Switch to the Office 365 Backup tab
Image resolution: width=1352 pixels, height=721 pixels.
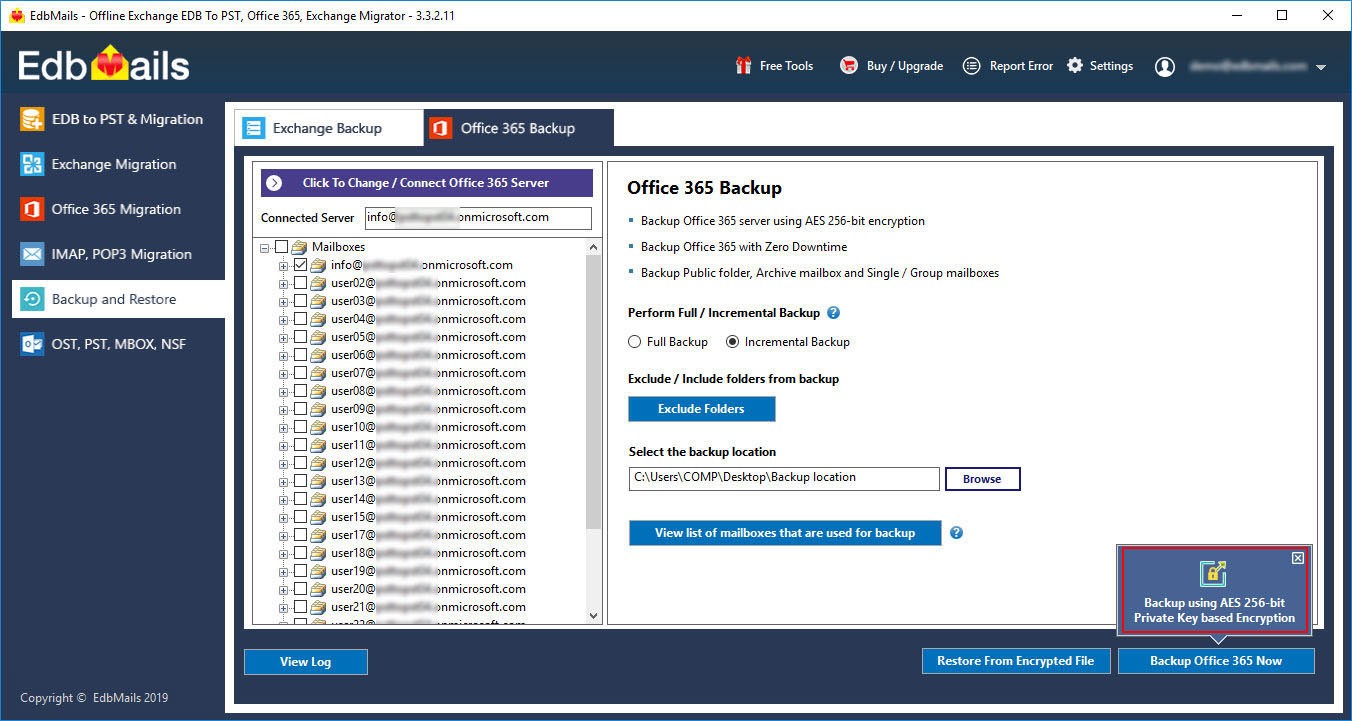pos(518,128)
